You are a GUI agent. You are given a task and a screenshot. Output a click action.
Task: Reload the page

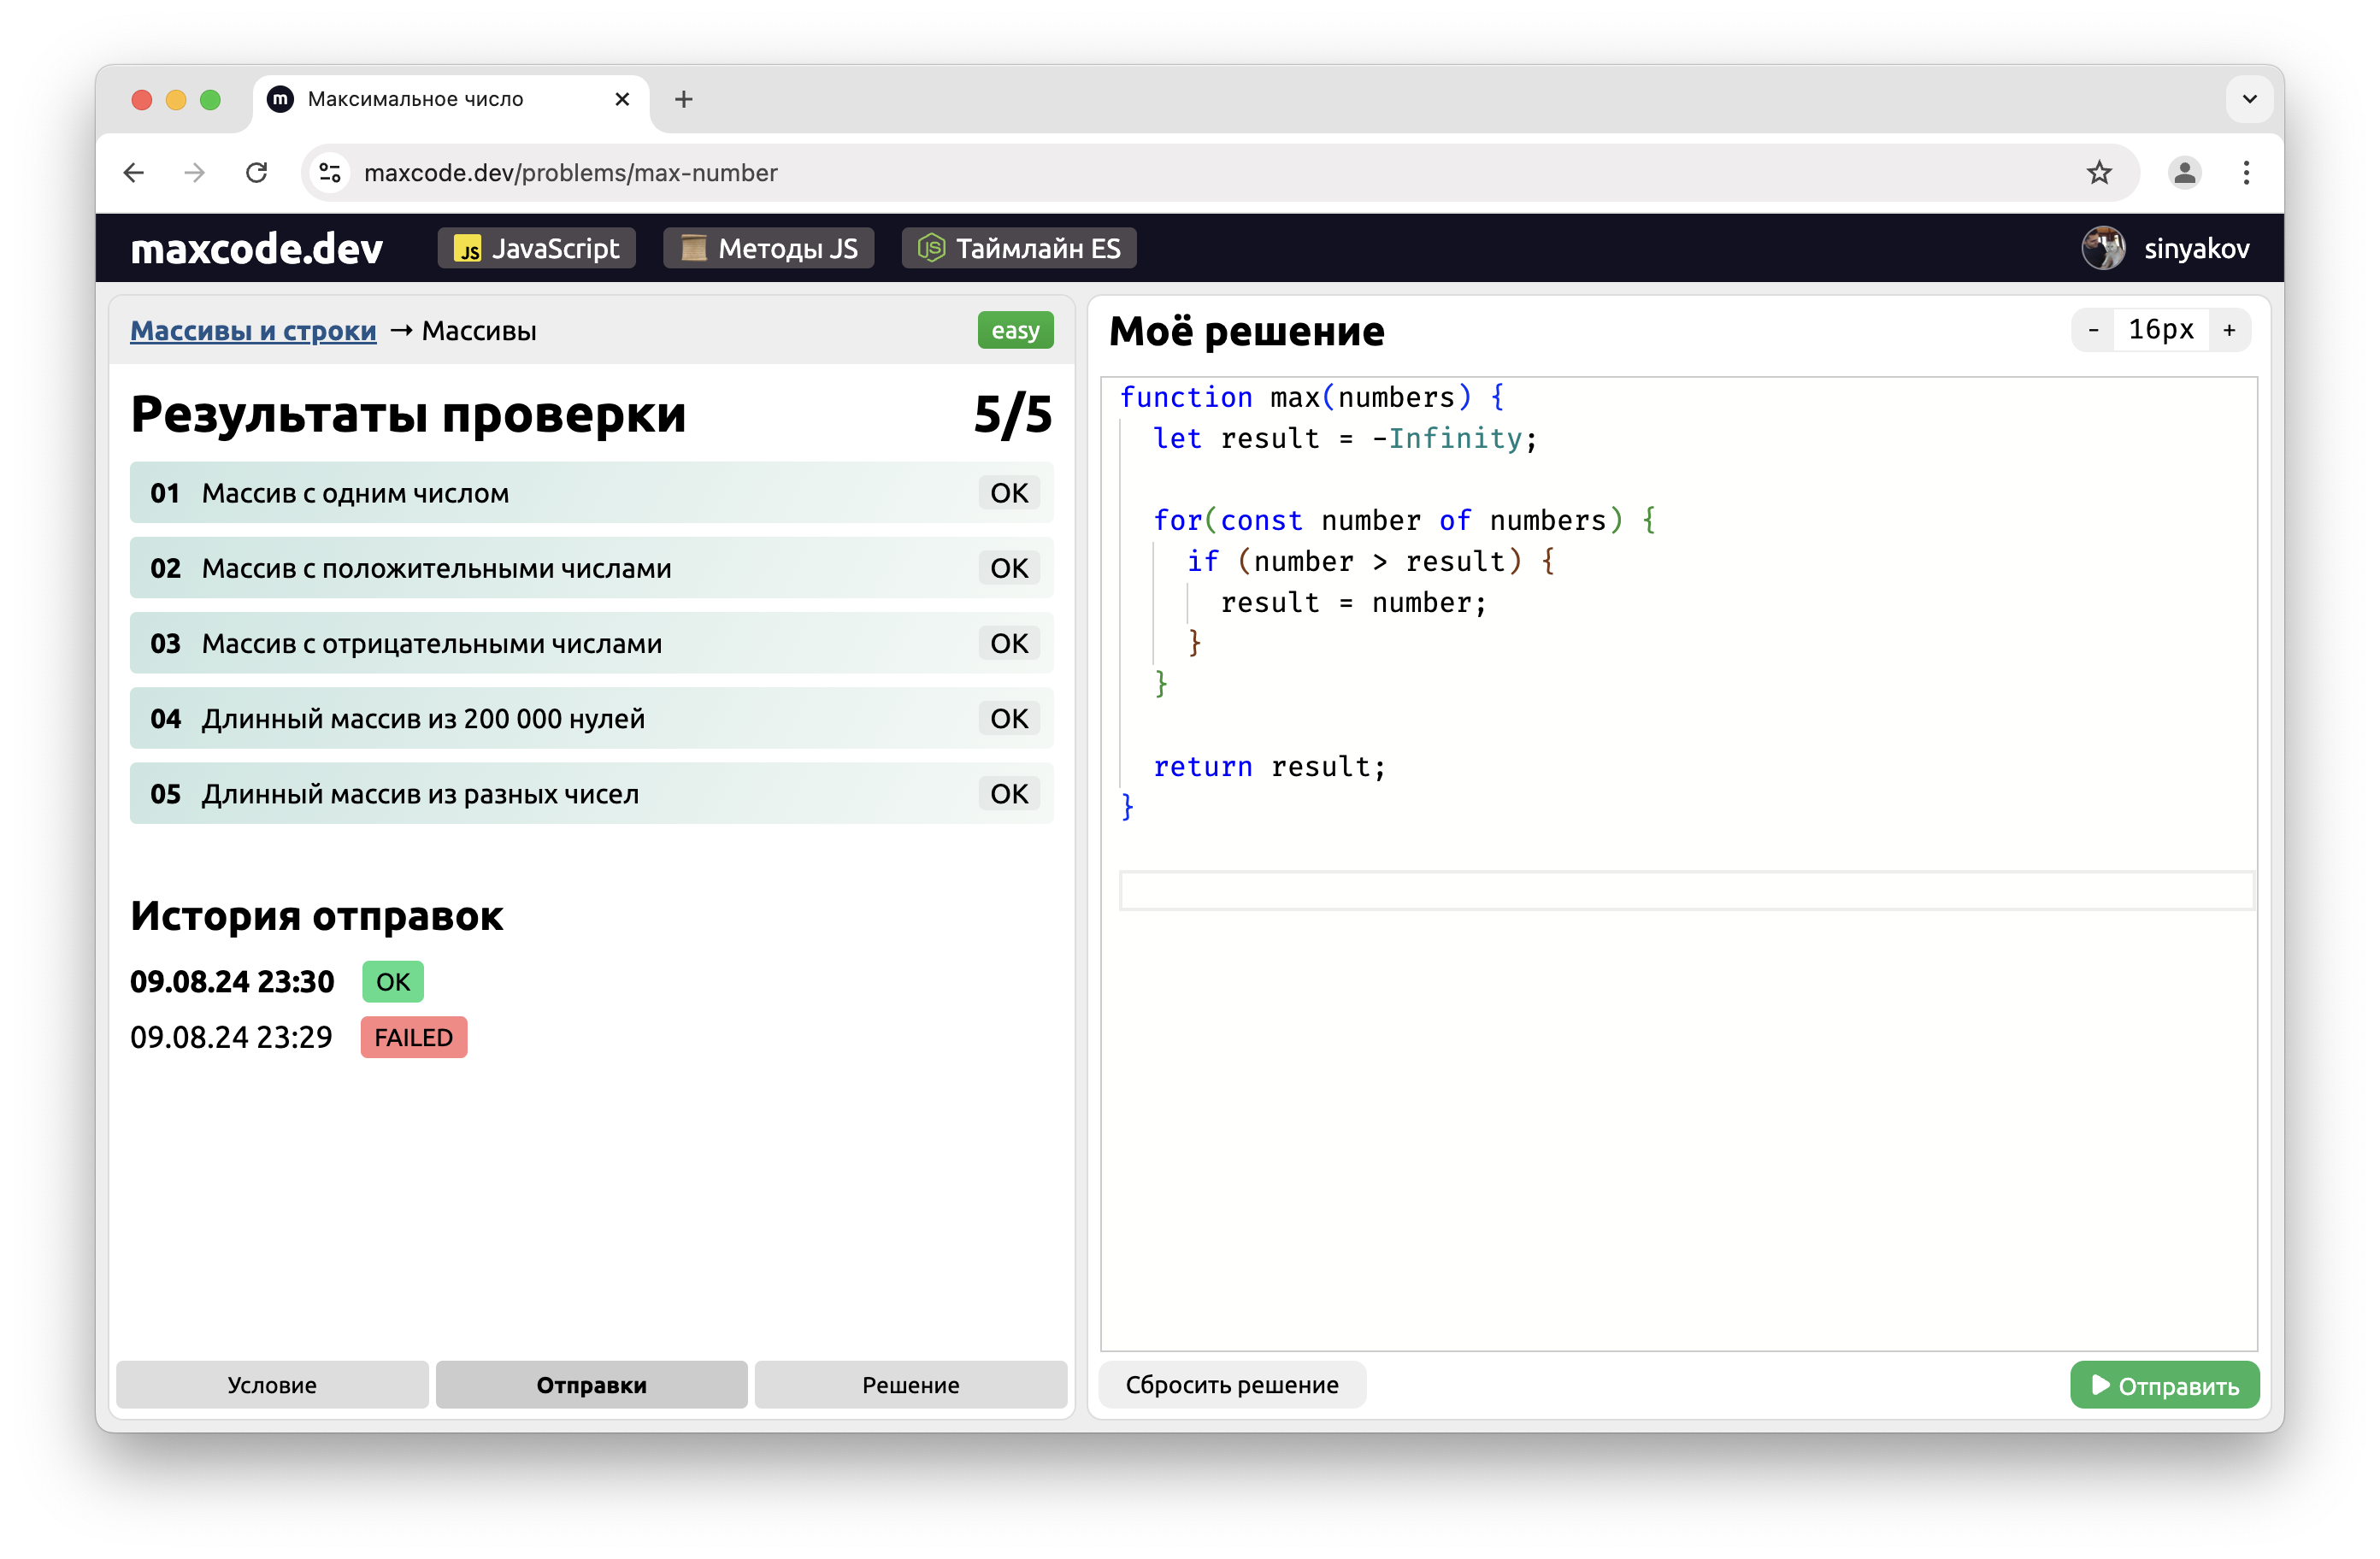click(x=257, y=173)
